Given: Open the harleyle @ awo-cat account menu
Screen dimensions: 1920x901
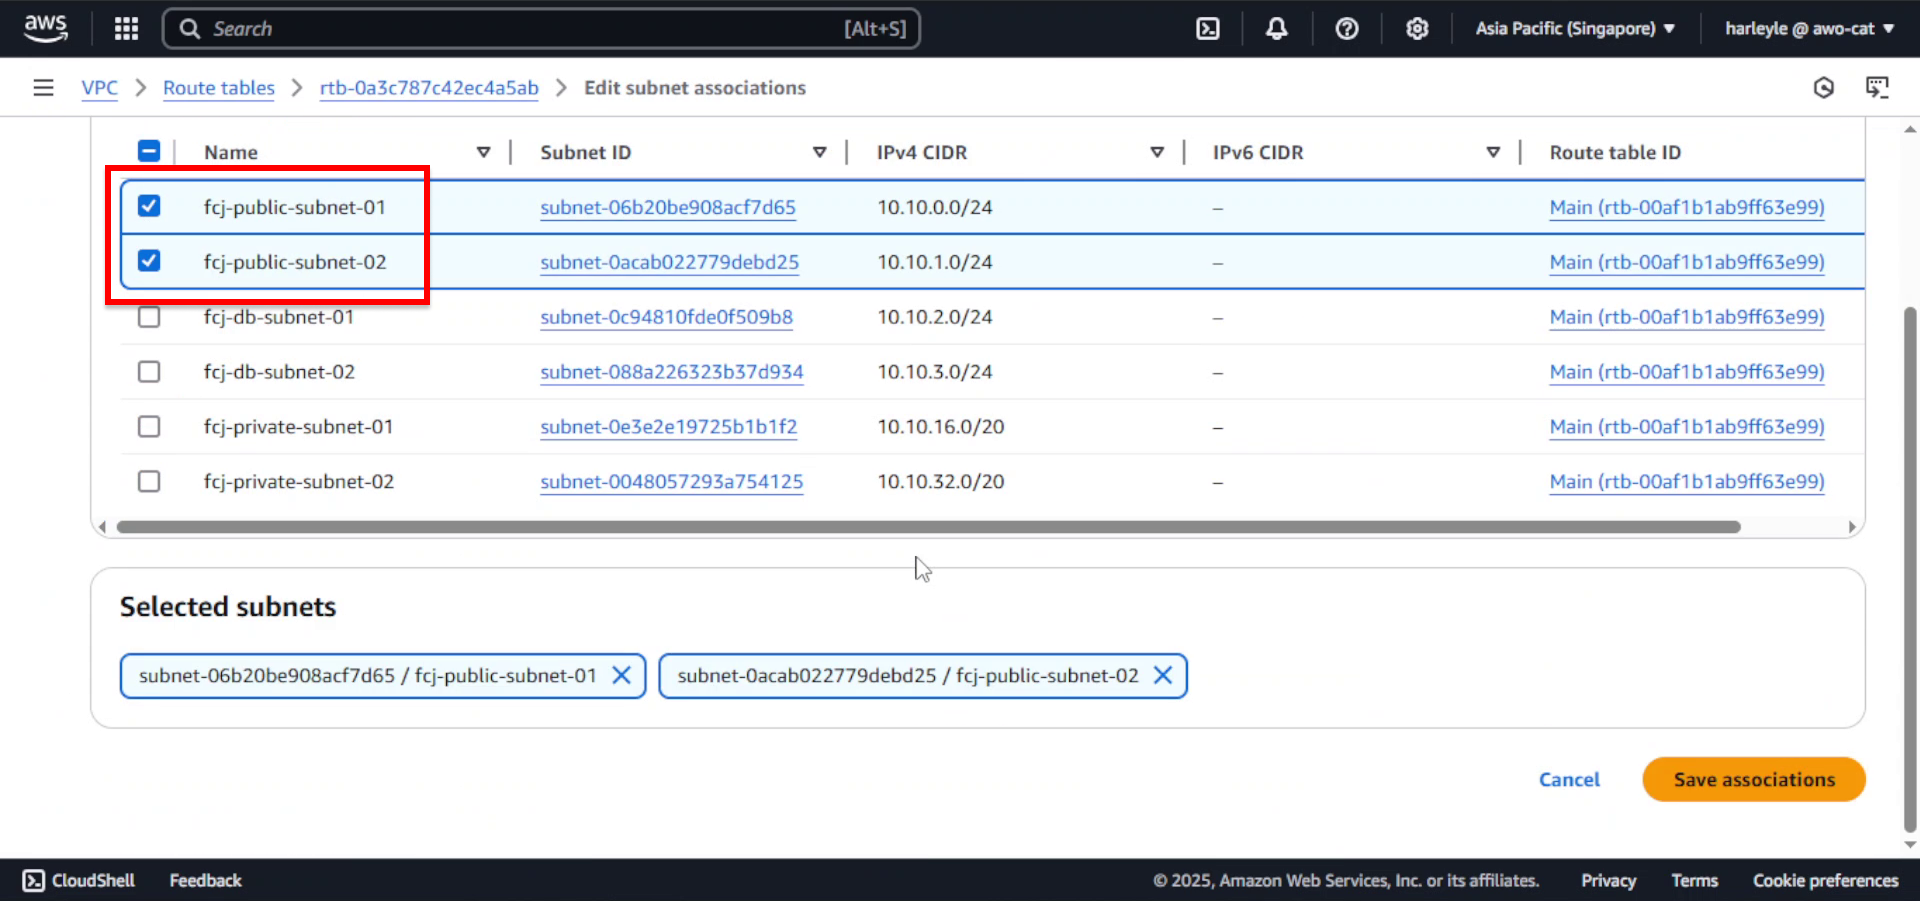Looking at the screenshot, I should (x=1809, y=29).
